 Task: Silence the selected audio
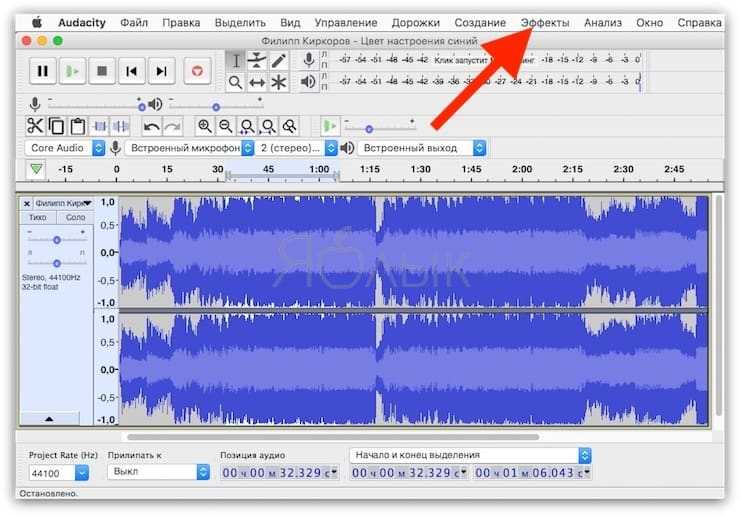point(121,126)
